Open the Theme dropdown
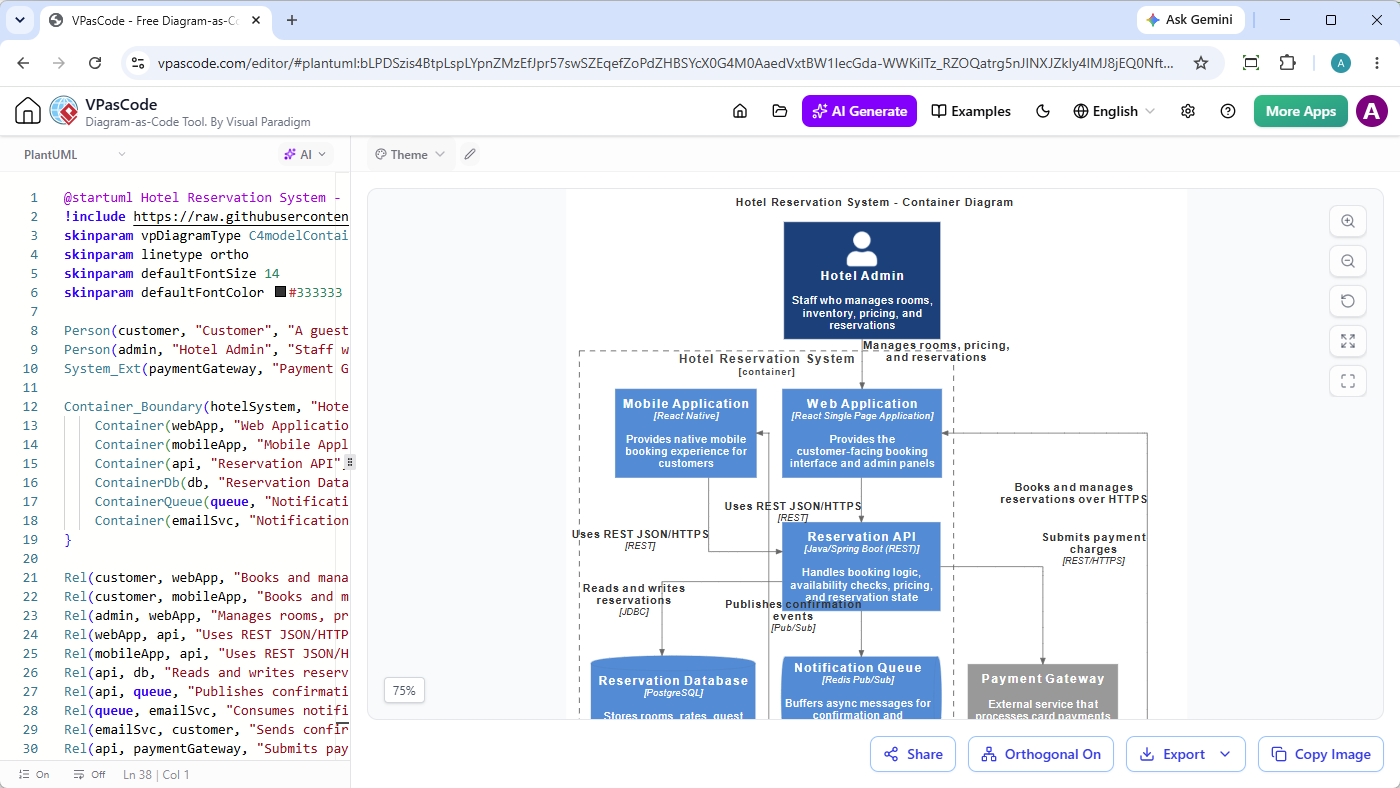This screenshot has height=788, width=1400. pos(410,155)
